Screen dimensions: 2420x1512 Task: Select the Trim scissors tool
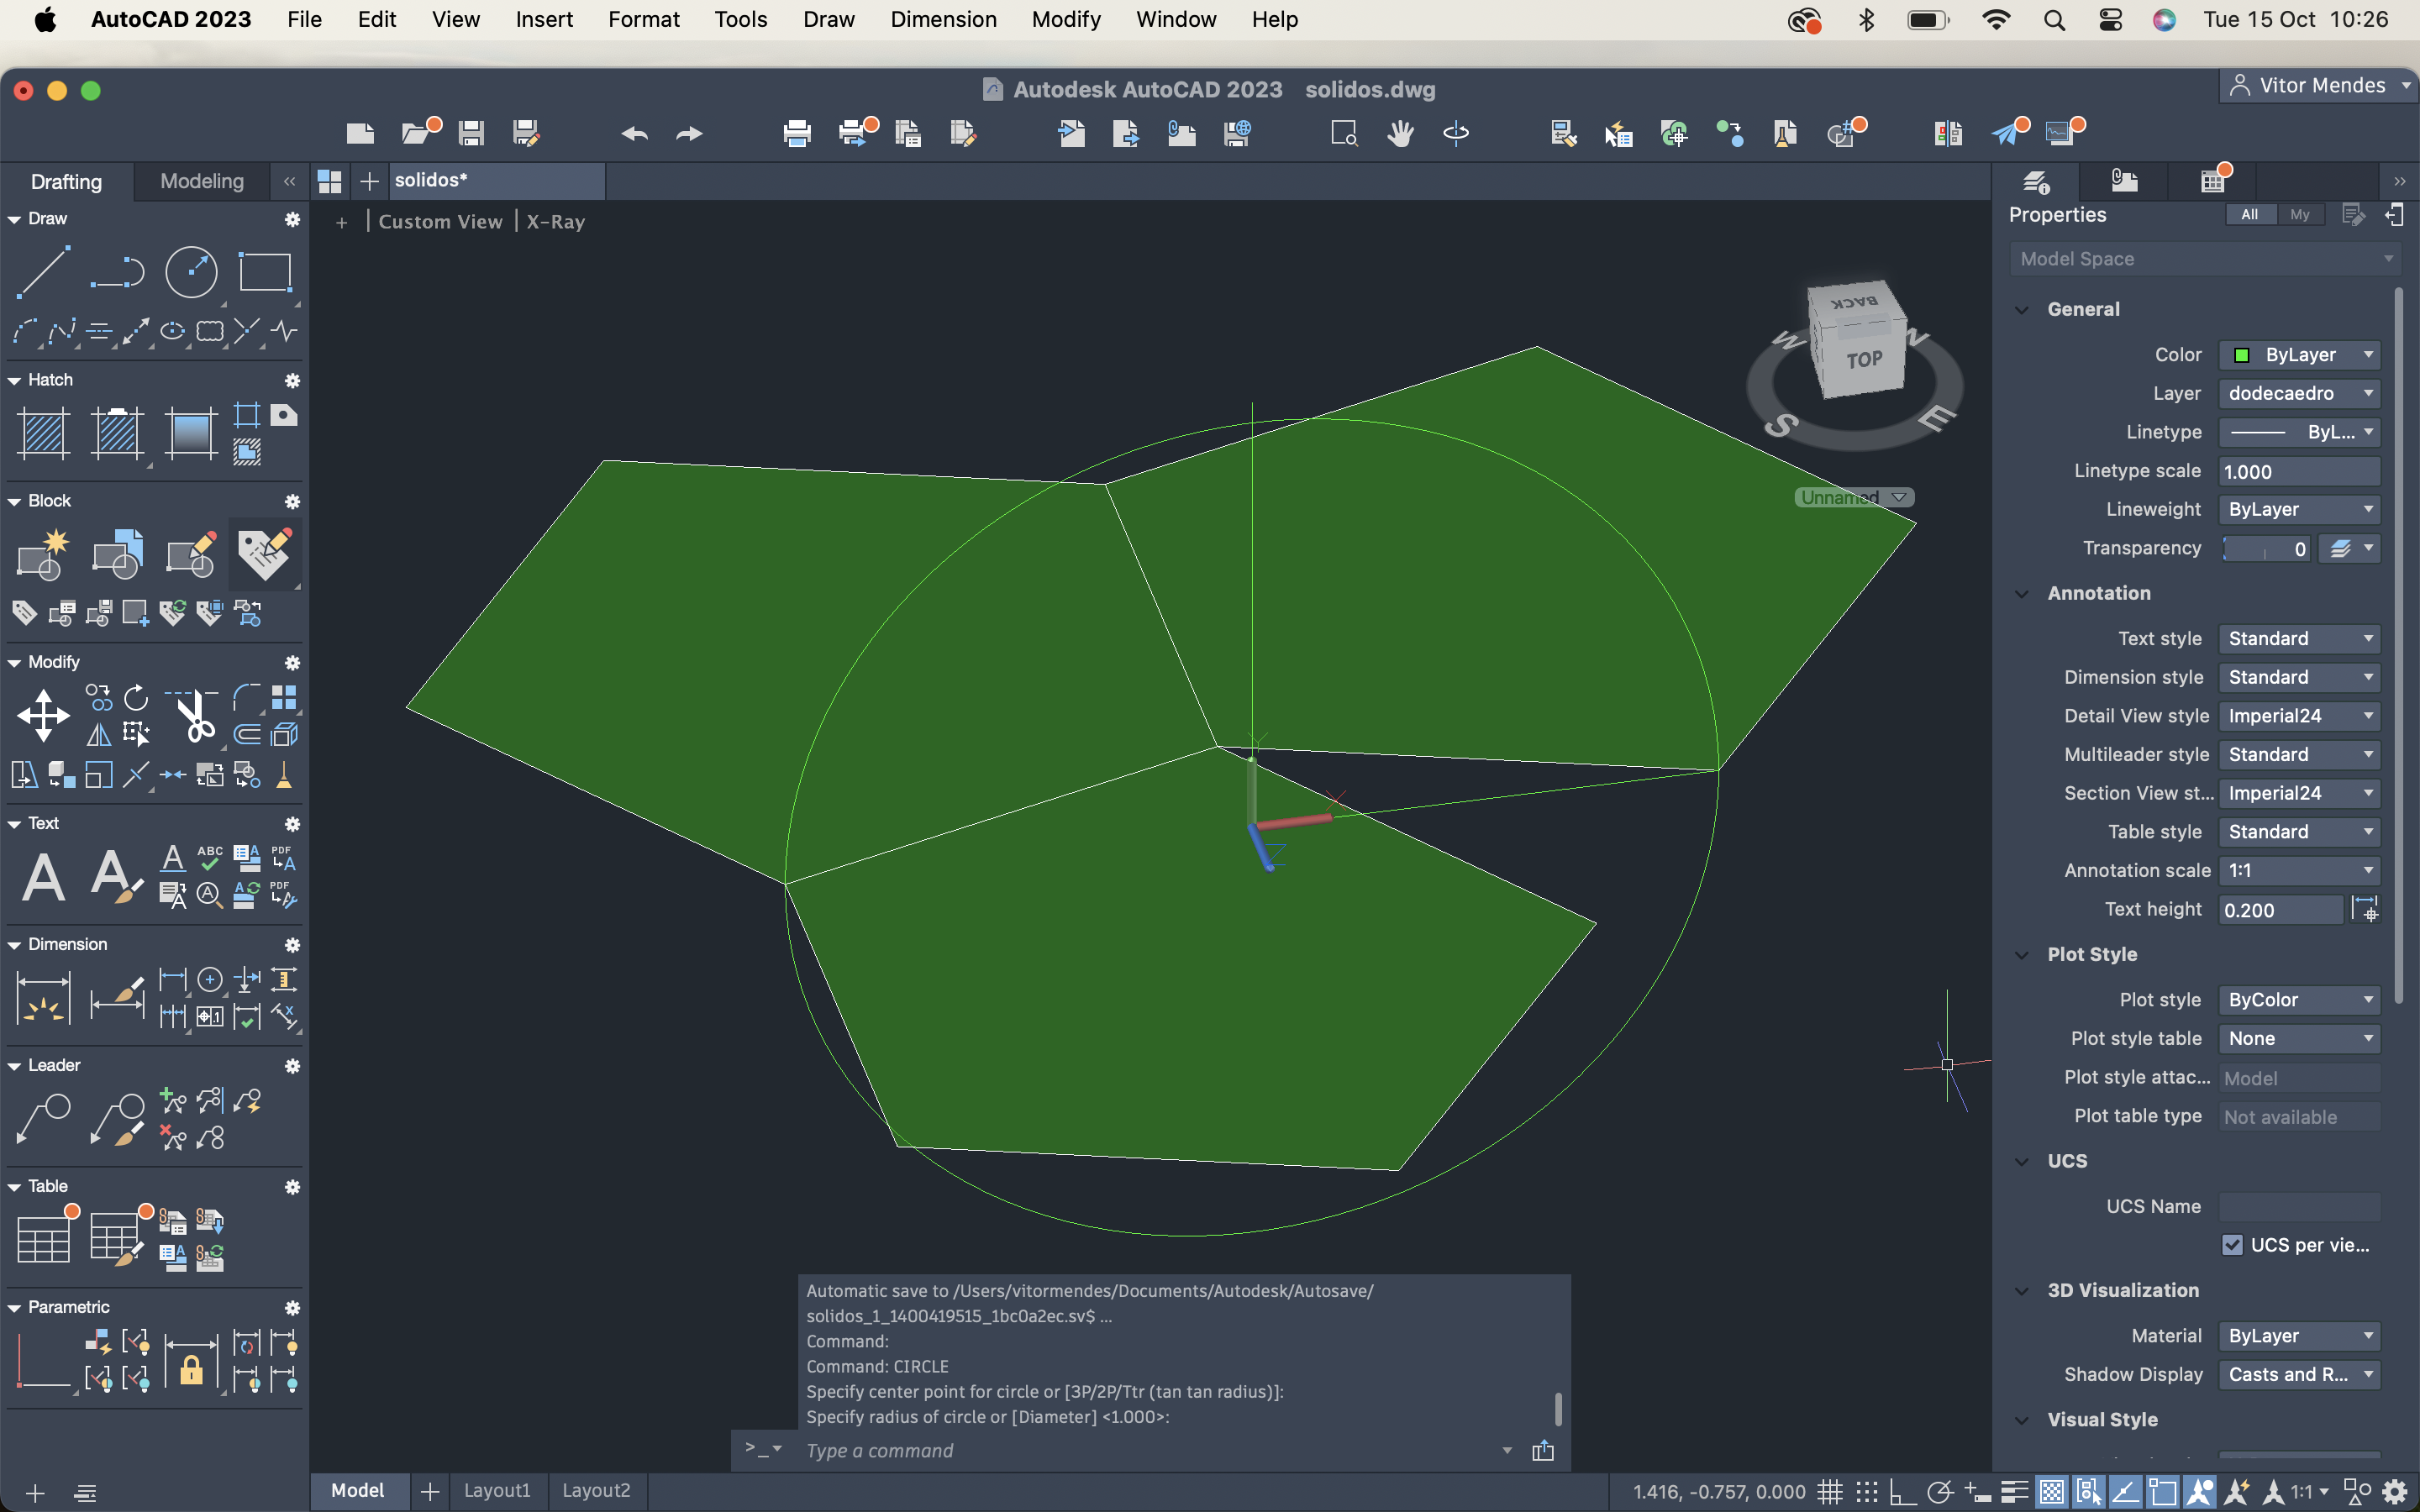194,715
